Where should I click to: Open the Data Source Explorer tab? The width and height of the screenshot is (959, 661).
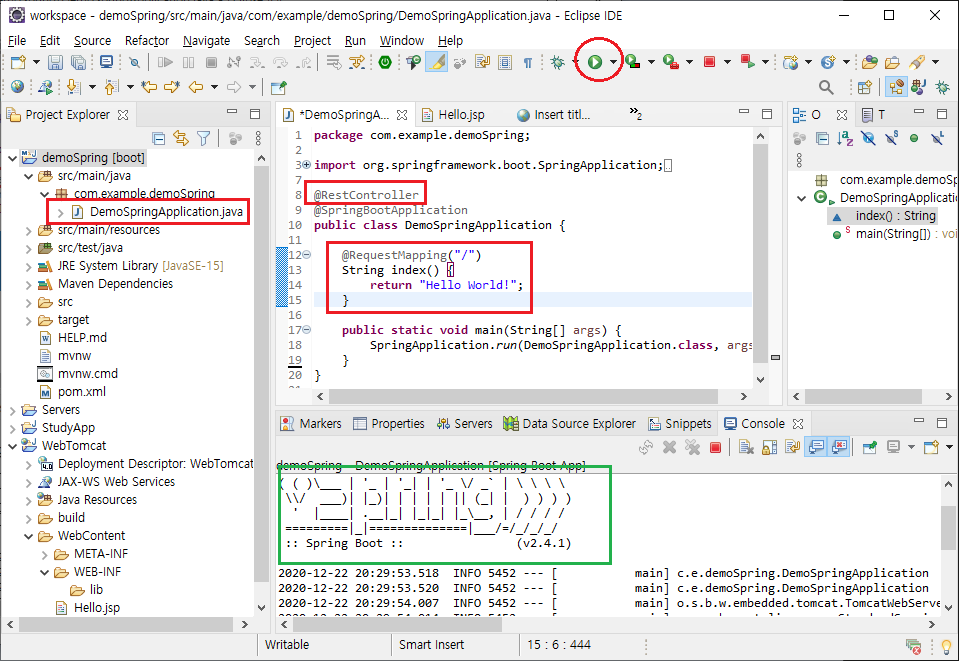pyautogui.click(x=578, y=424)
